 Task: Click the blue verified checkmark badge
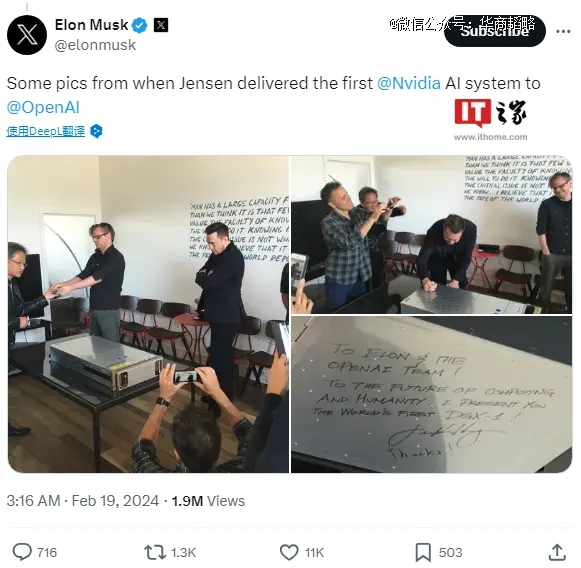pos(140,25)
